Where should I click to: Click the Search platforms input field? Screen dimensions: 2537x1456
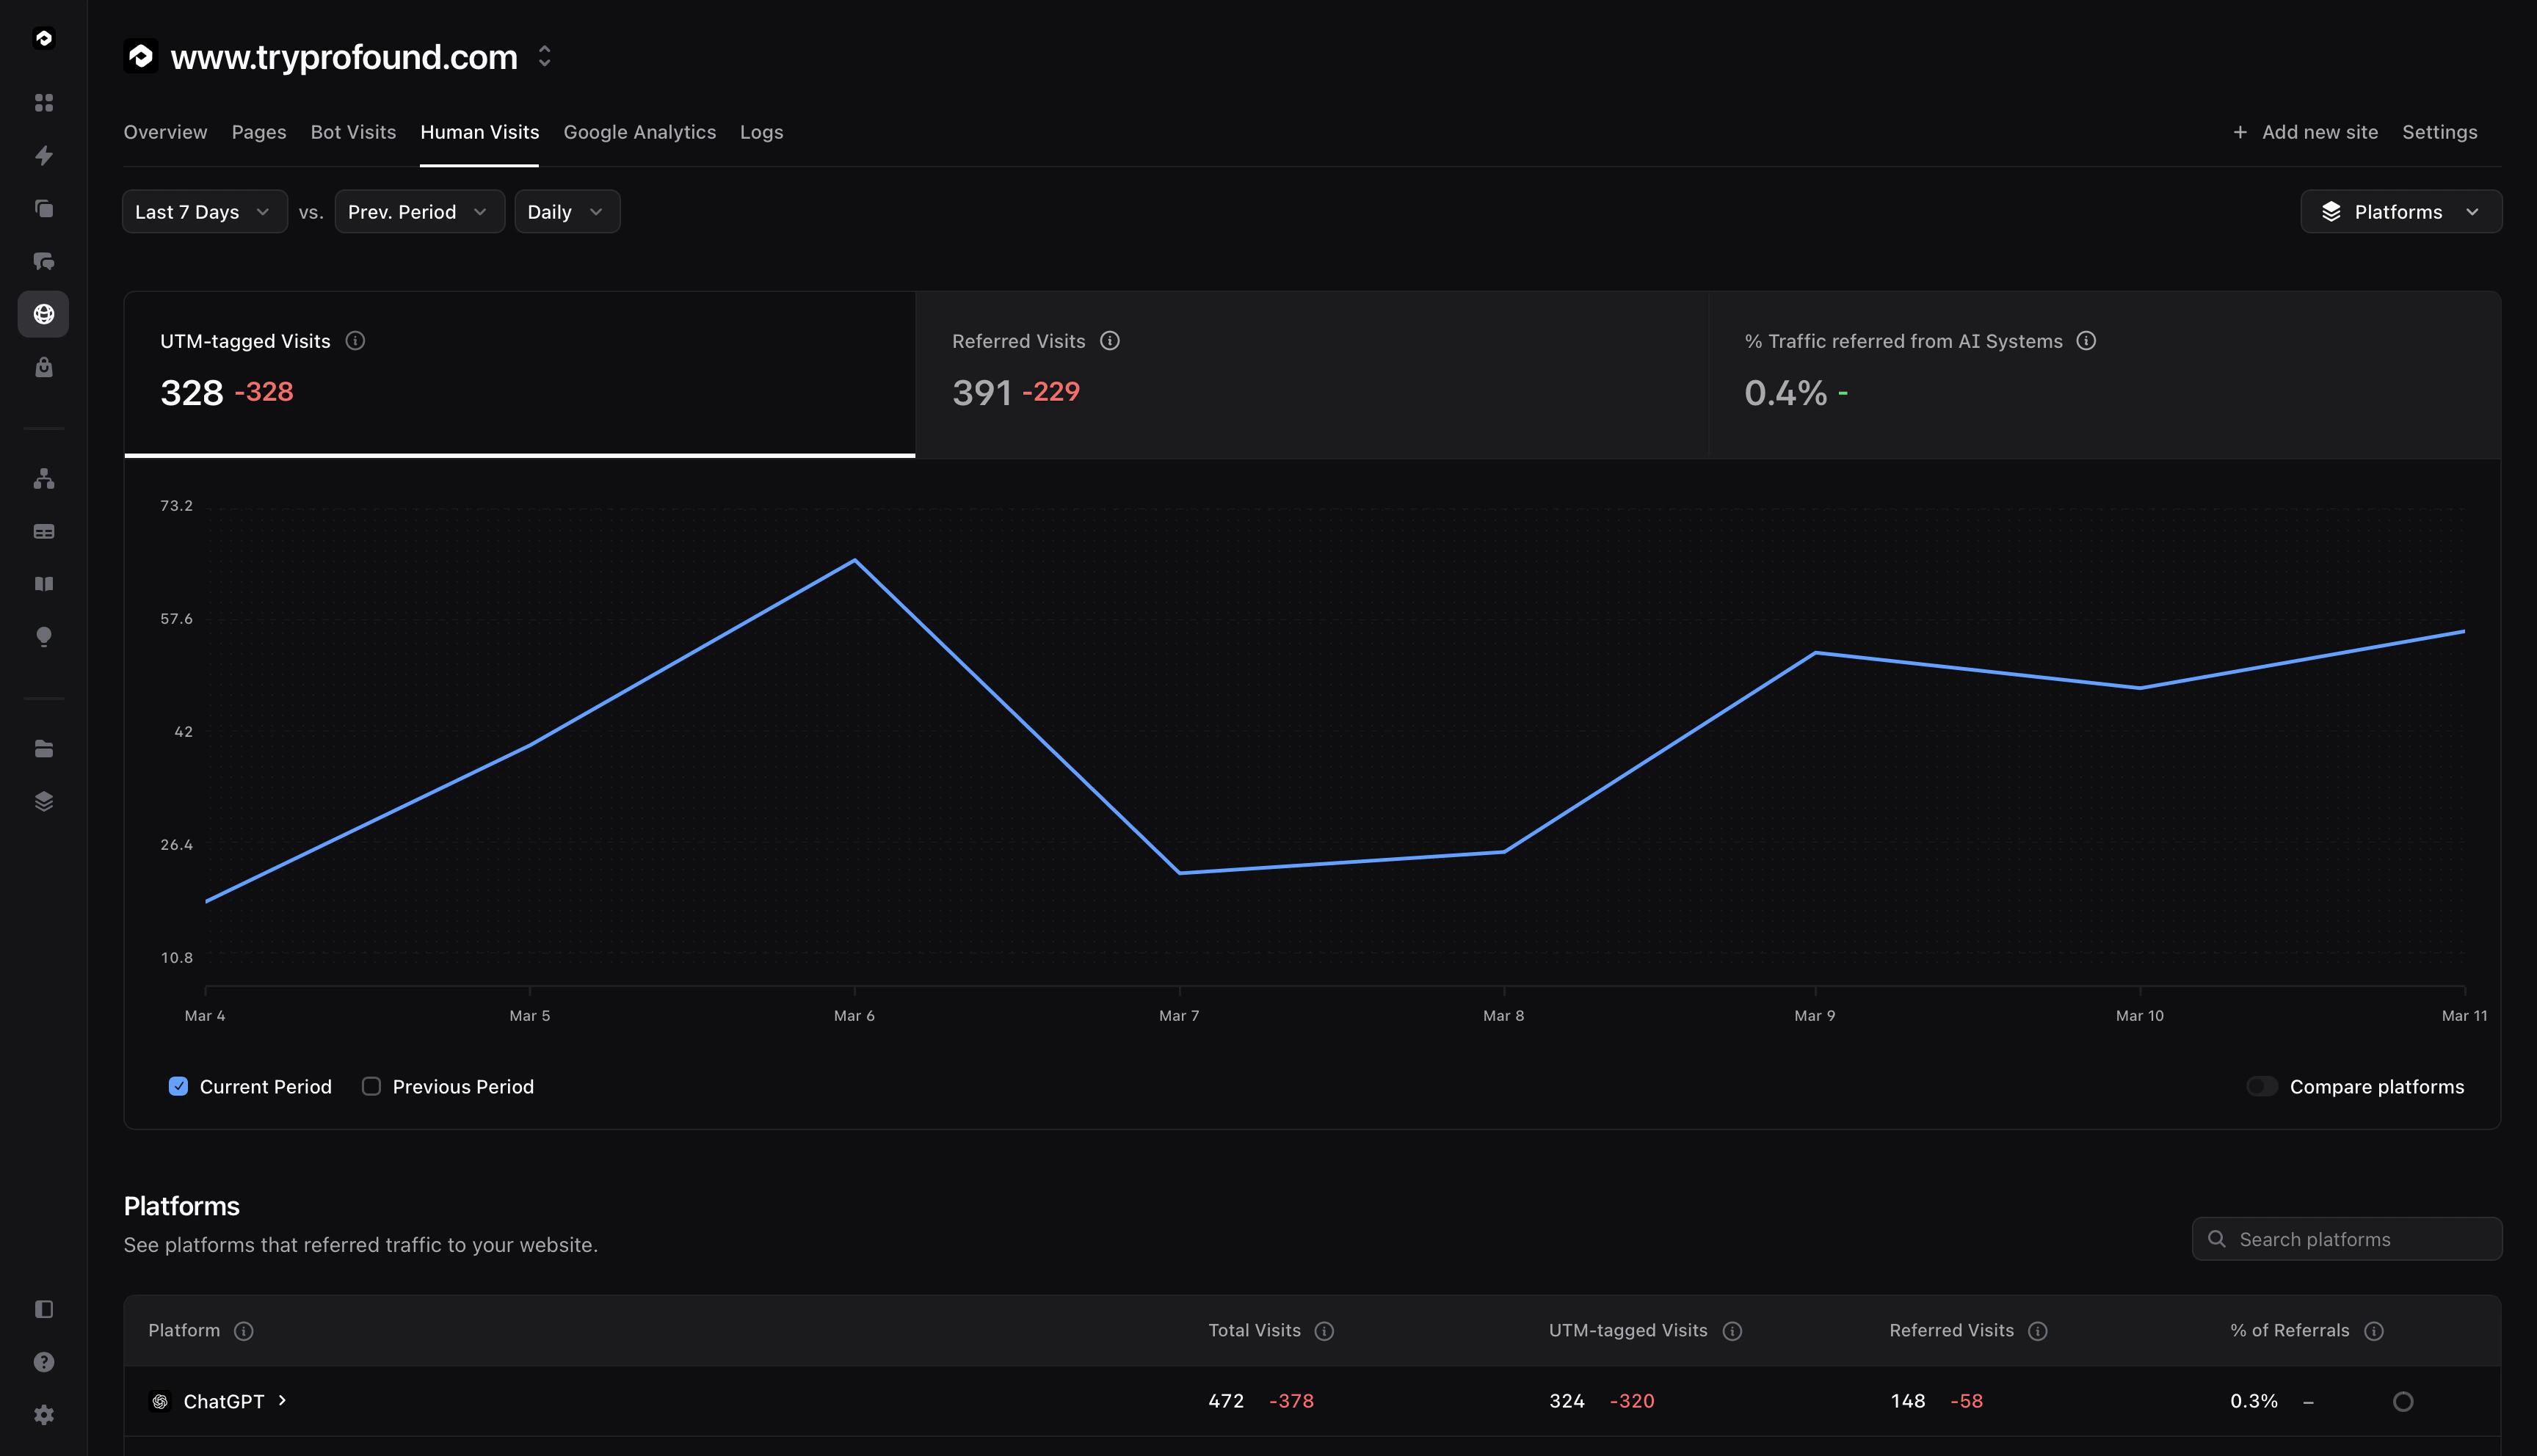[x=2347, y=1238]
